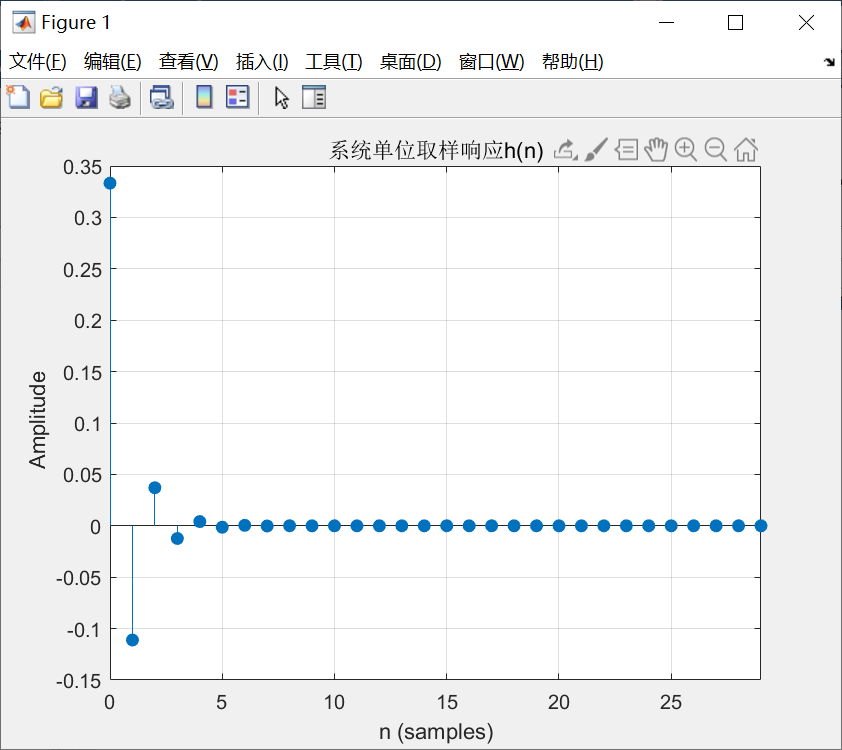This screenshot has height=750, width=842.
Task: Restore the default view with the home icon
Action: click(x=746, y=150)
